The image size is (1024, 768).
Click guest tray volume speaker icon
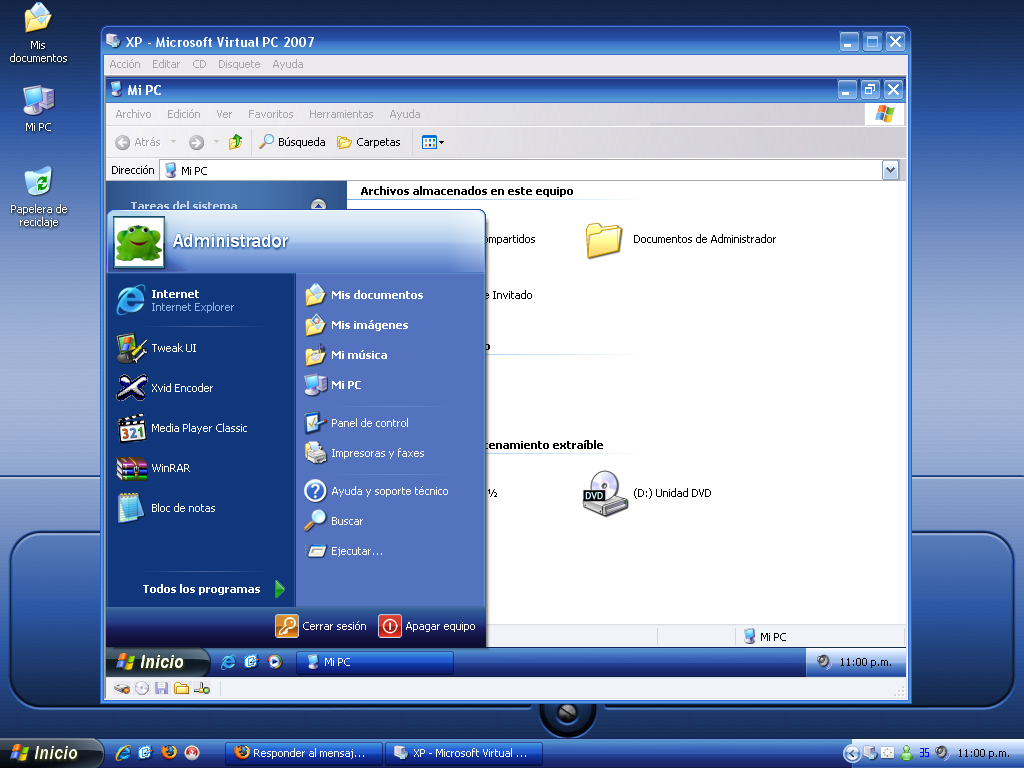coord(824,662)
